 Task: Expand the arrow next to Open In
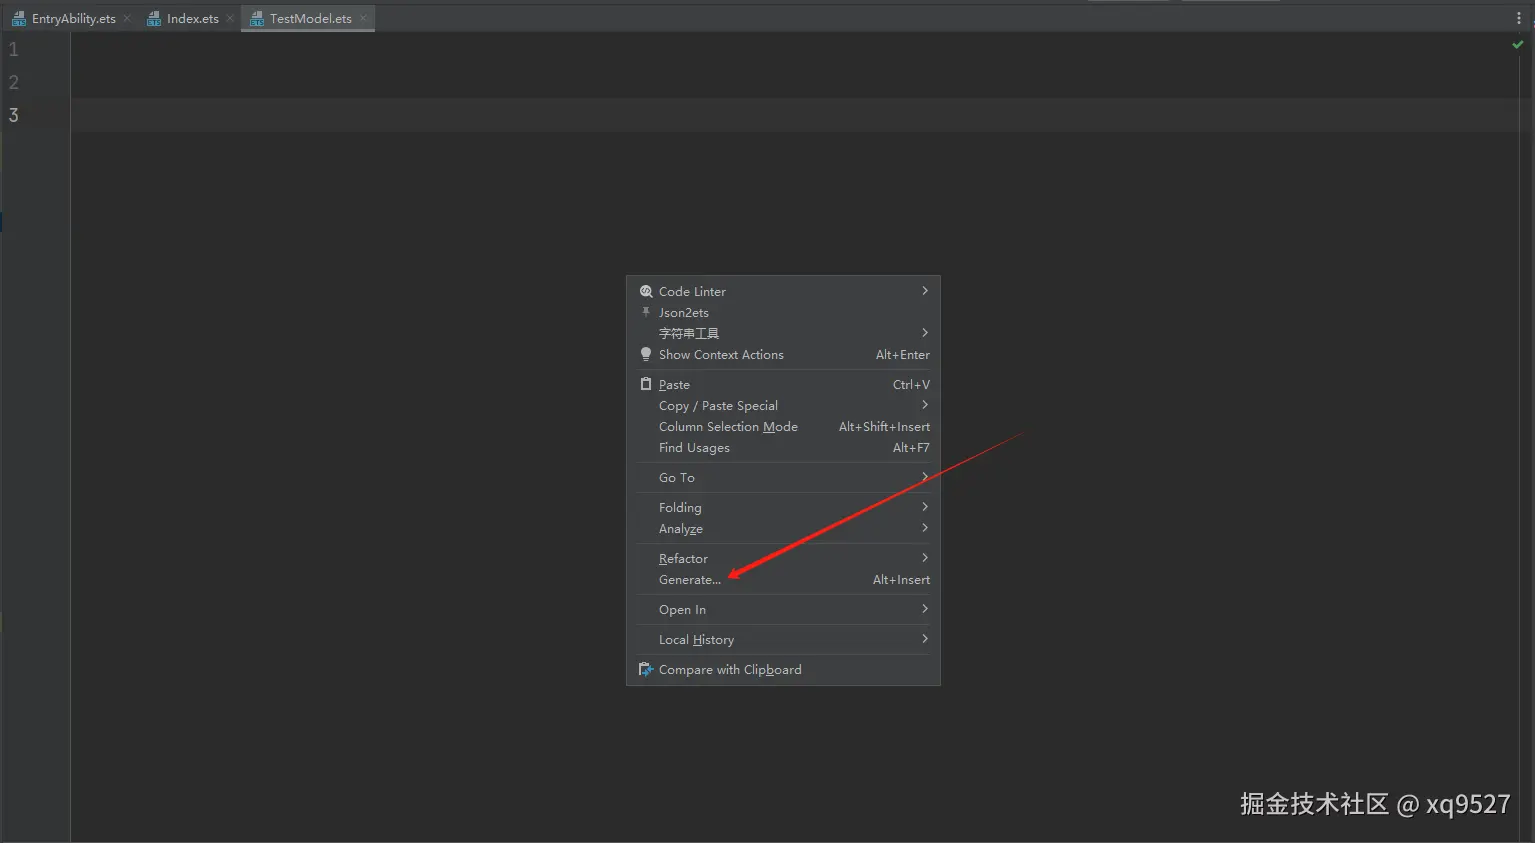[925, 609]
